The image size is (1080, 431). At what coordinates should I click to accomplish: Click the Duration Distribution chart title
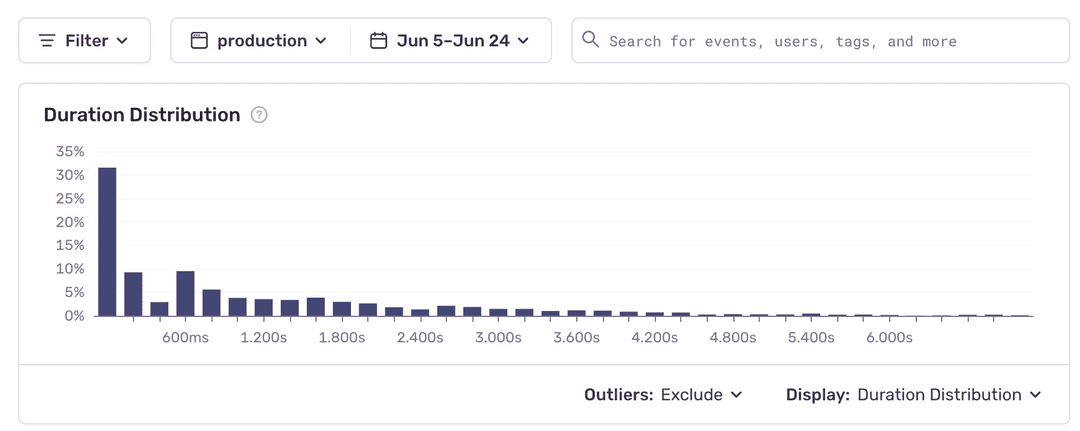(142, 115)
